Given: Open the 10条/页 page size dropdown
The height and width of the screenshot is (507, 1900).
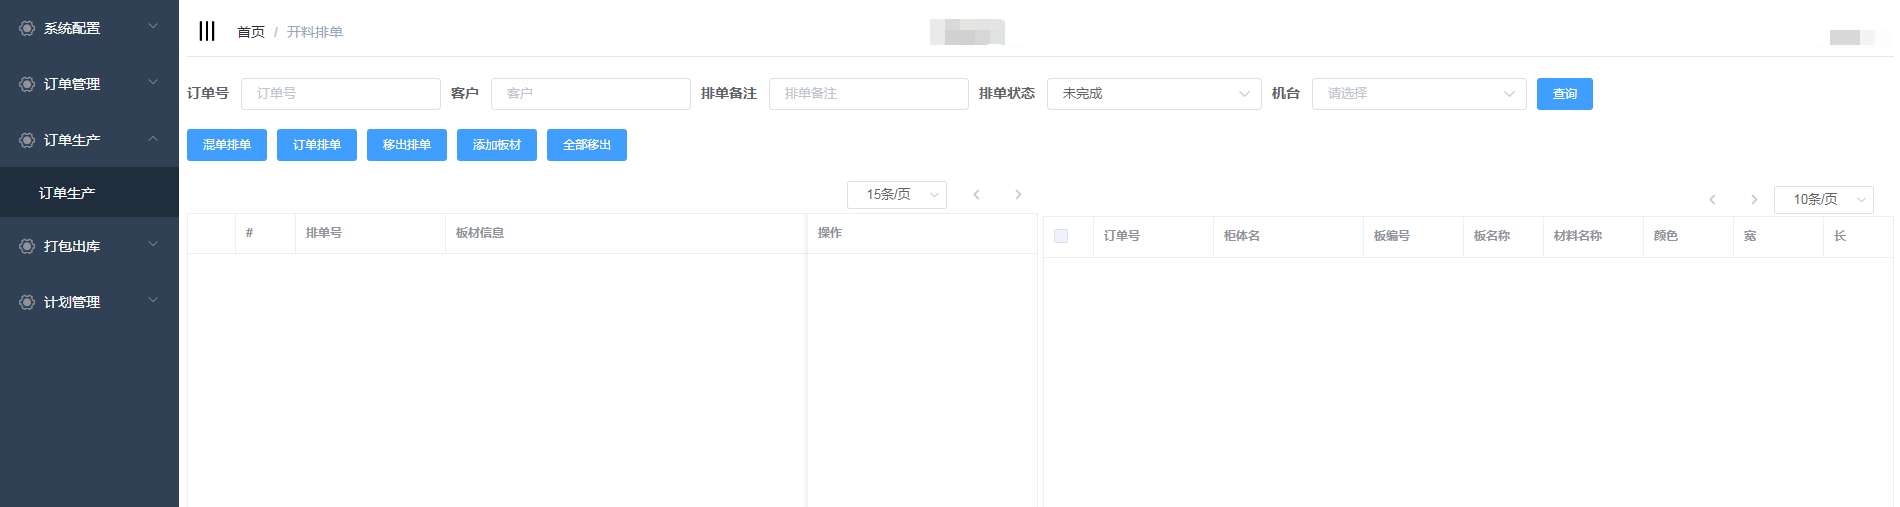Looking at the screenshot, I should tap(1822, 200).
